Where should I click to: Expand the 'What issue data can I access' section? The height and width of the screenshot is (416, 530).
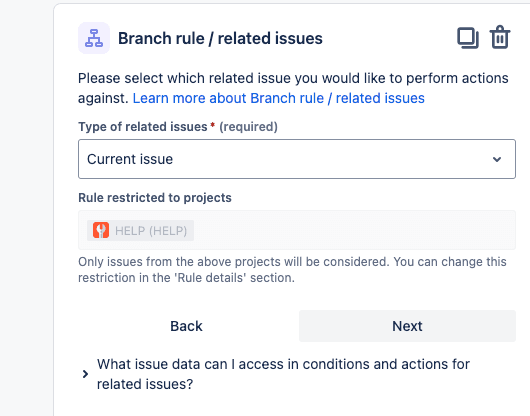[283, 374]
